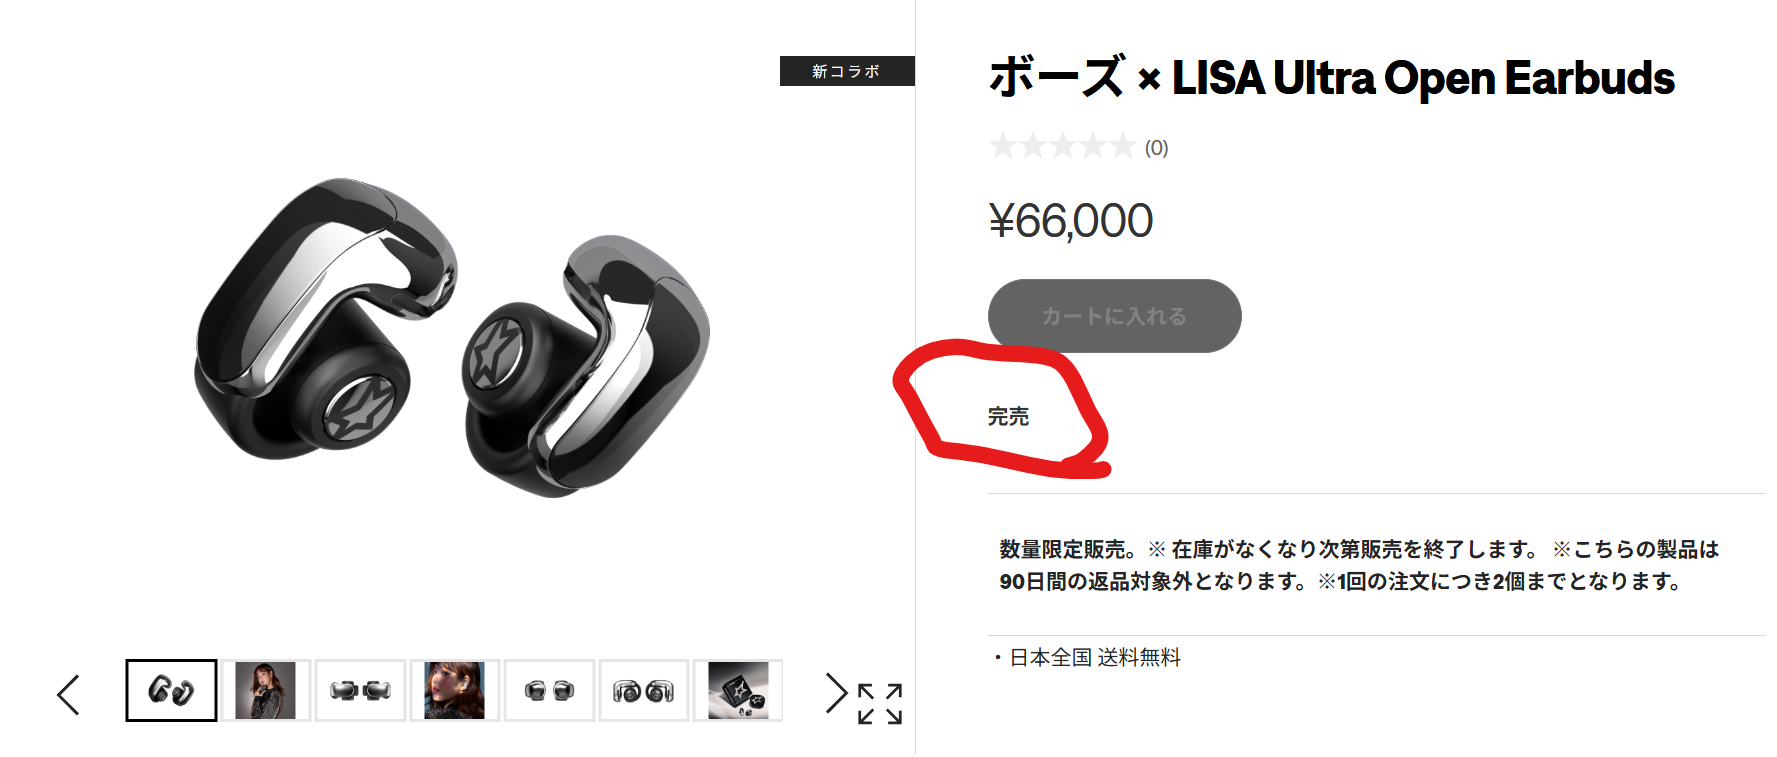Select fourth thumbnail close-up of woman's face
This screenshot has width=1777, height=757.
click(x=455, y=690)
